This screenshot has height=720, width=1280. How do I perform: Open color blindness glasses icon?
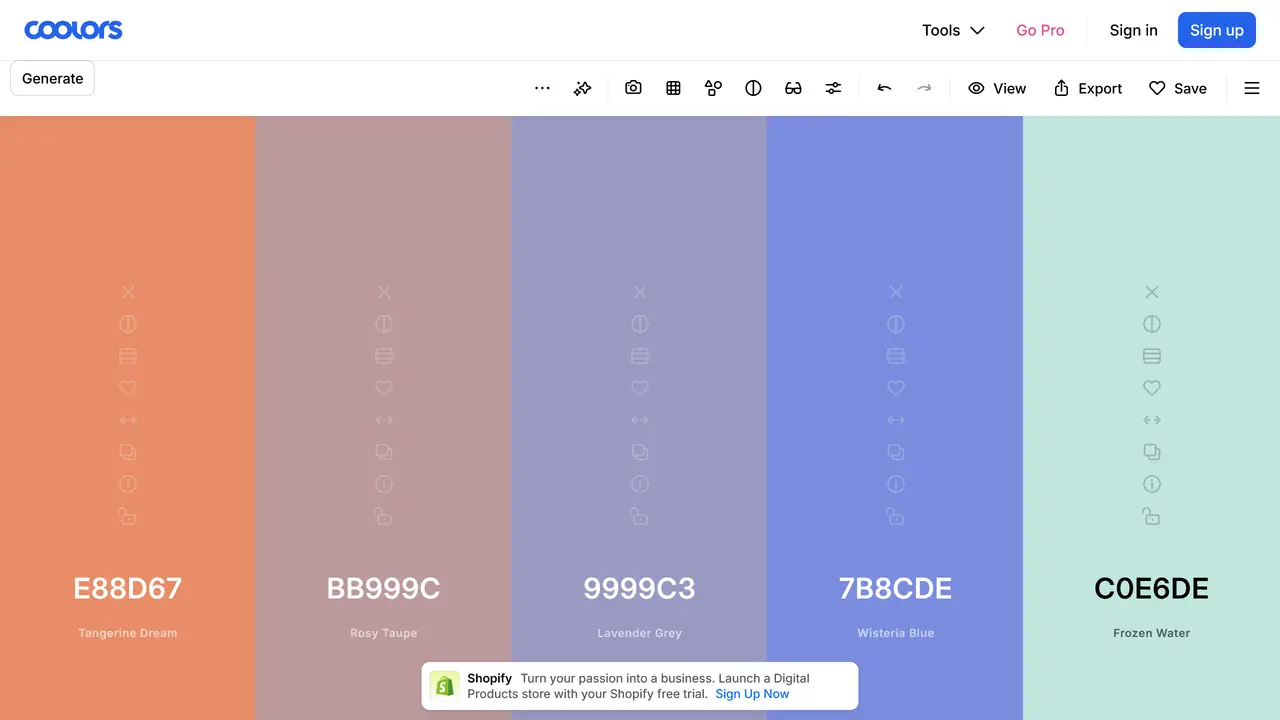coord(793,88)
